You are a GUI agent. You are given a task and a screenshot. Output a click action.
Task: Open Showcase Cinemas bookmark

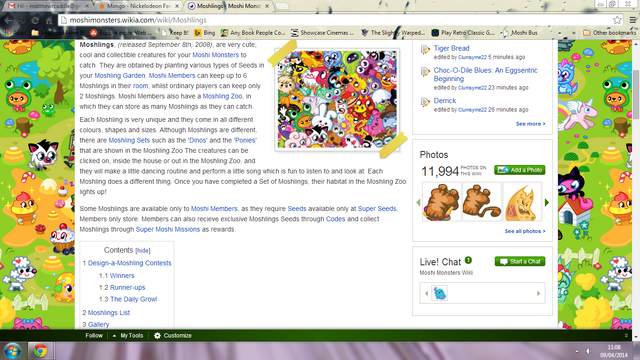click(322, 33)
